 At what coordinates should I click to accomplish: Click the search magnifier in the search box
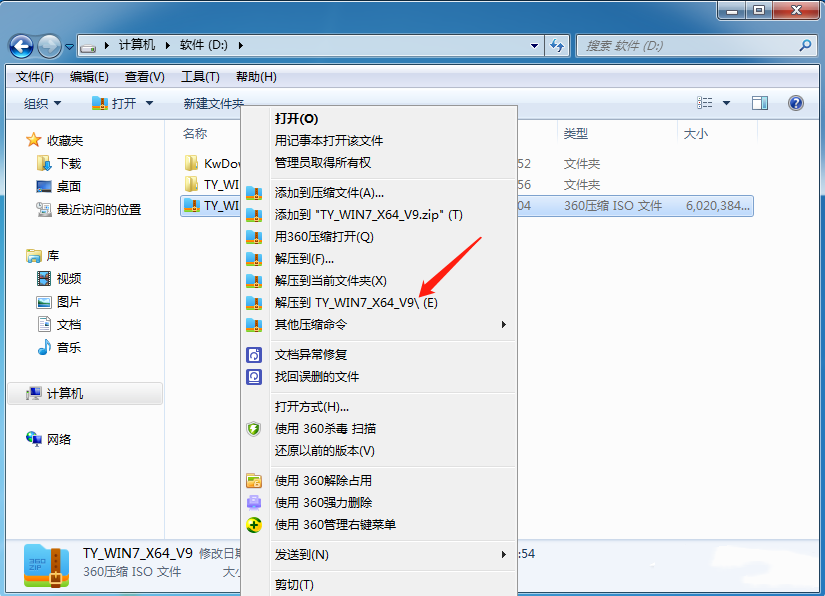point(803,45)
